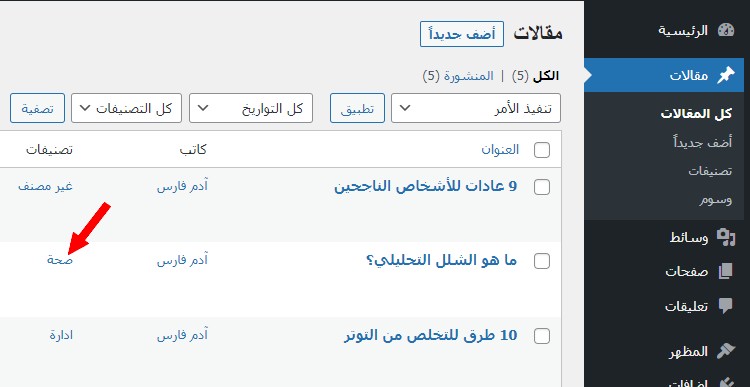This screenshot has width=750, height=387.
Task: Open the Media (وسائط) icon
Action: (x=726, y=237)
